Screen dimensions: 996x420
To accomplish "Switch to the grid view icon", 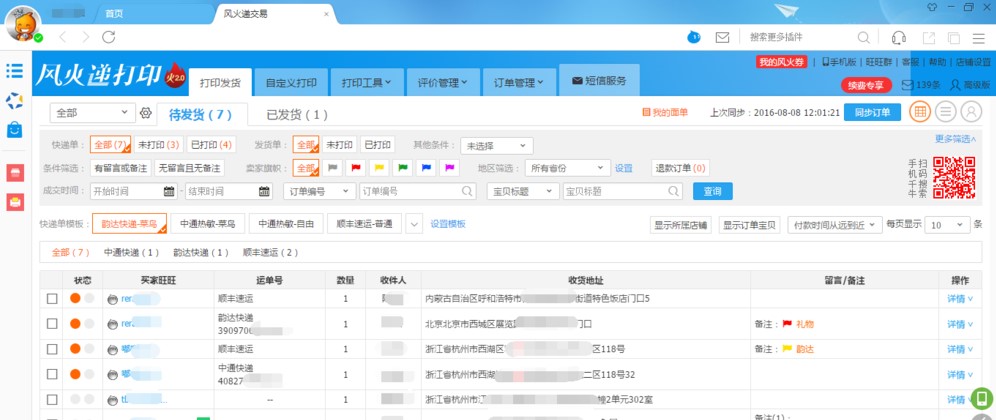I will [x=919, y=112].
